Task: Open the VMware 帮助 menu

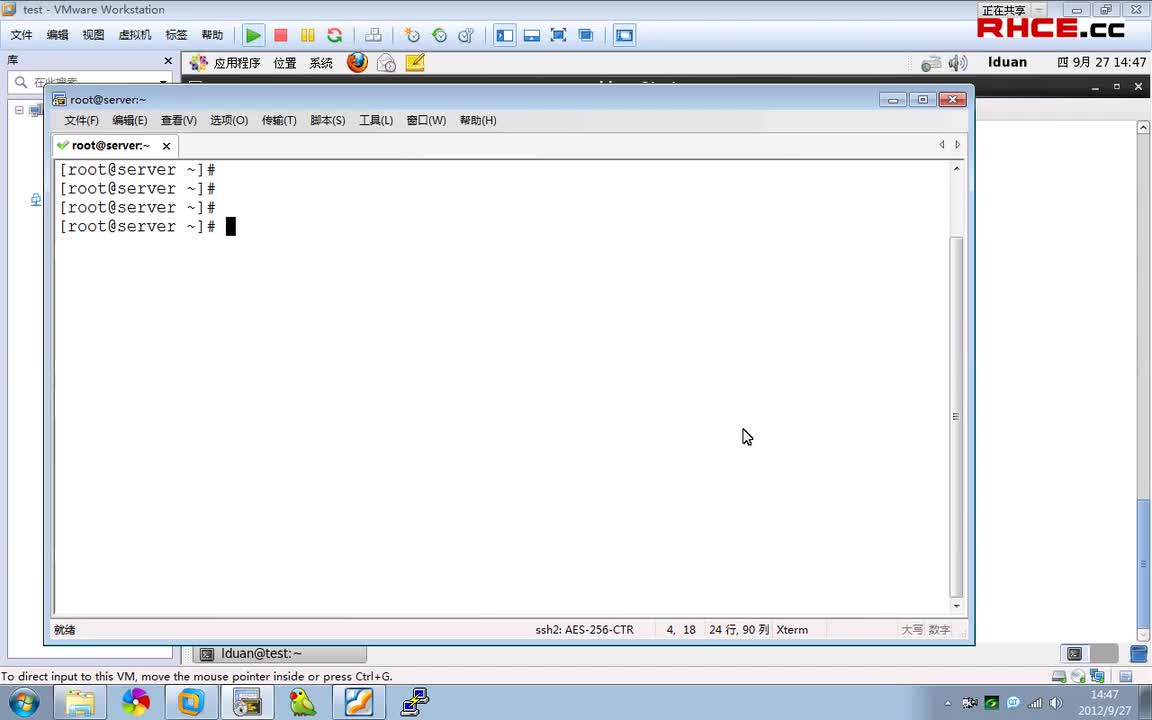Action: click(x=212, y=35)
